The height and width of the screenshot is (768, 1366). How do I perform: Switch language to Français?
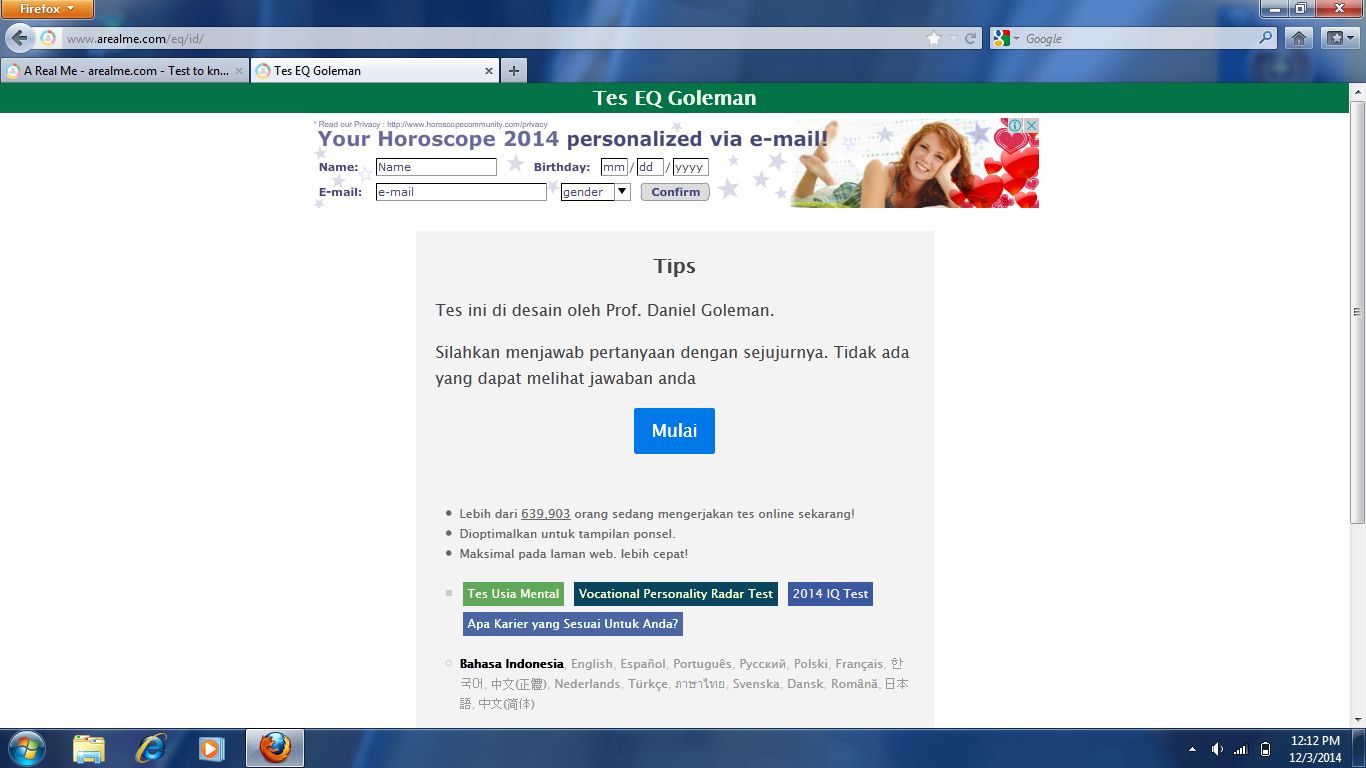coord(859,664)
